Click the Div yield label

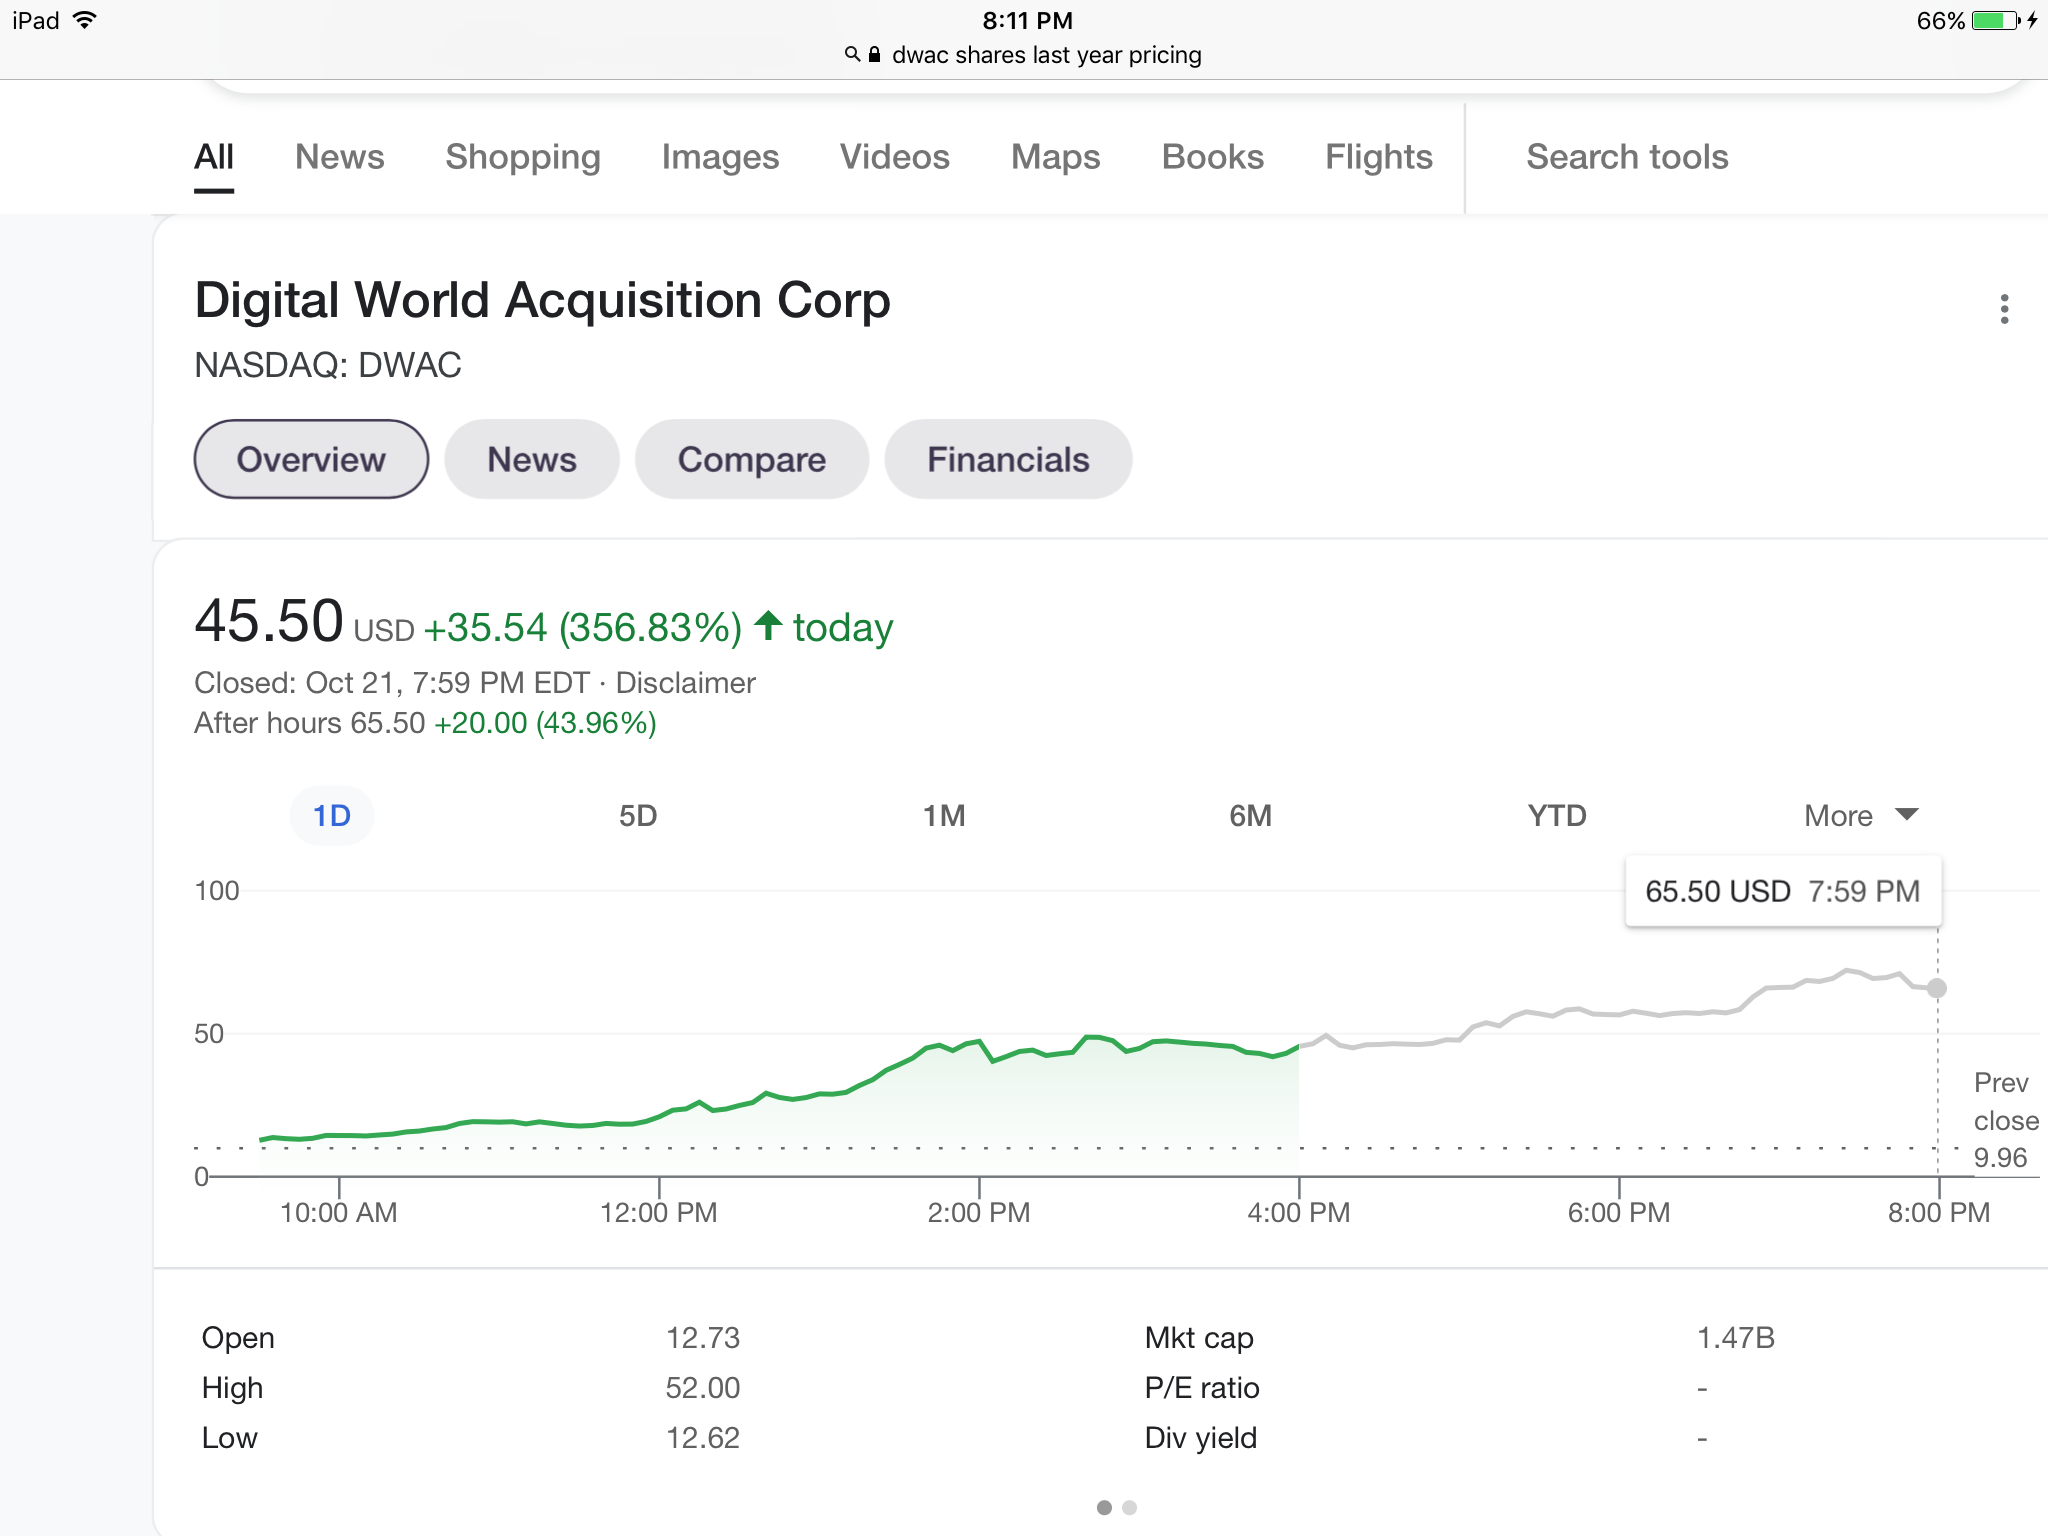tap(1201, 1438)
